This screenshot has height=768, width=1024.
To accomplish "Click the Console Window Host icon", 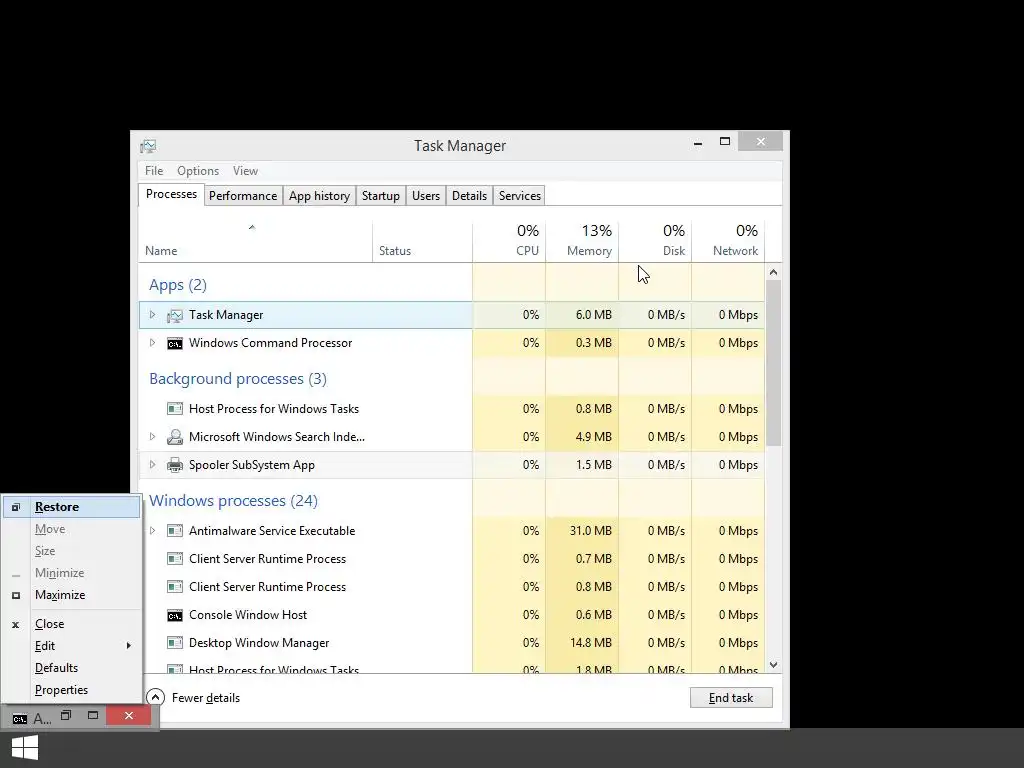I will point(174,615).
